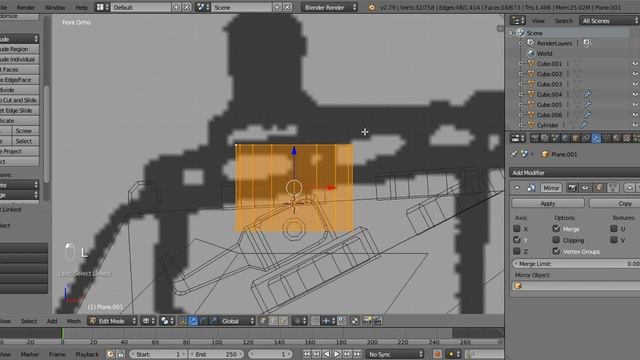The height and width of the screenshot is (360, 640).
Task: Select face select mode icon
Action: tap(283, 321)
